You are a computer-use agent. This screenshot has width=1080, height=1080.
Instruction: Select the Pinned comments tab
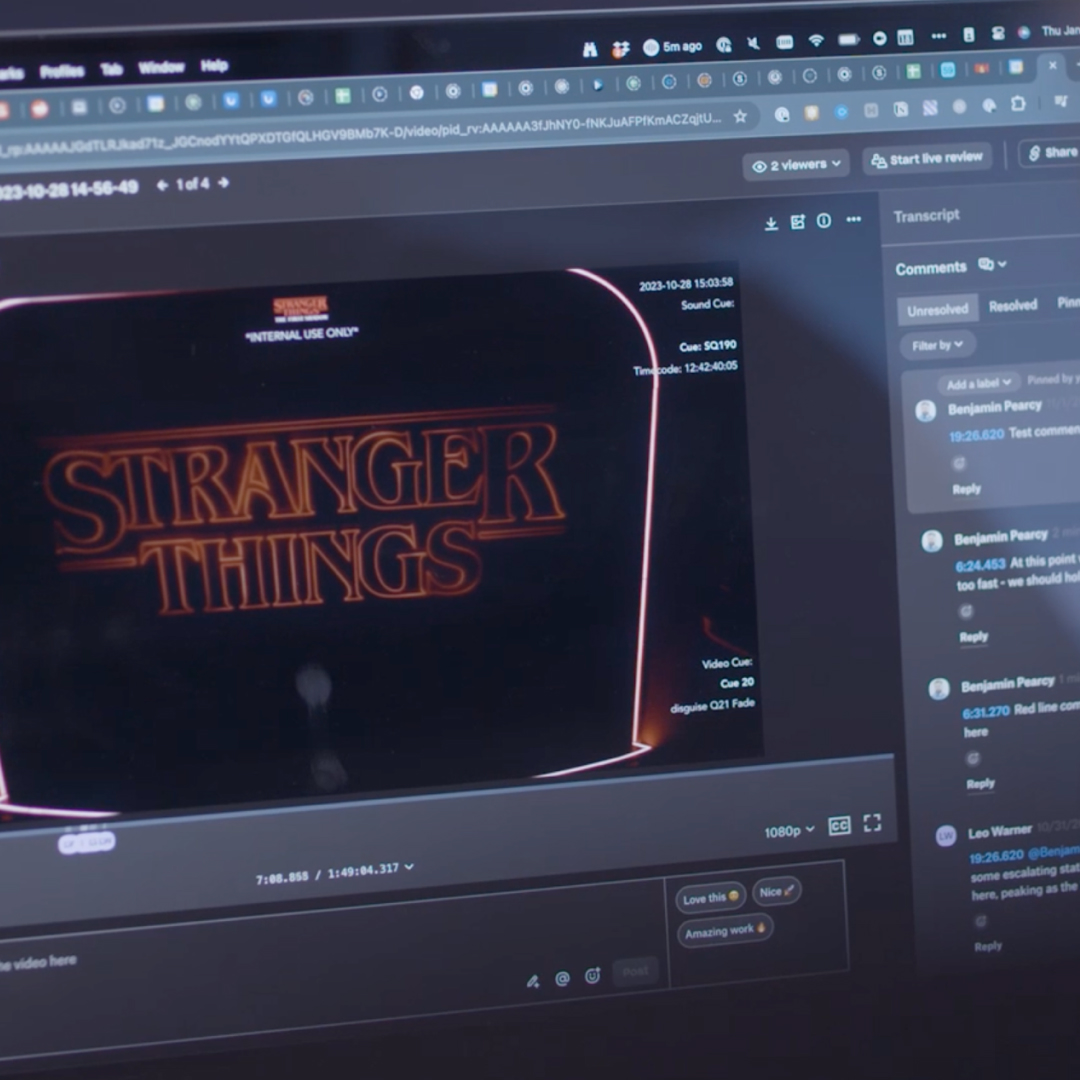[1068, 302]
